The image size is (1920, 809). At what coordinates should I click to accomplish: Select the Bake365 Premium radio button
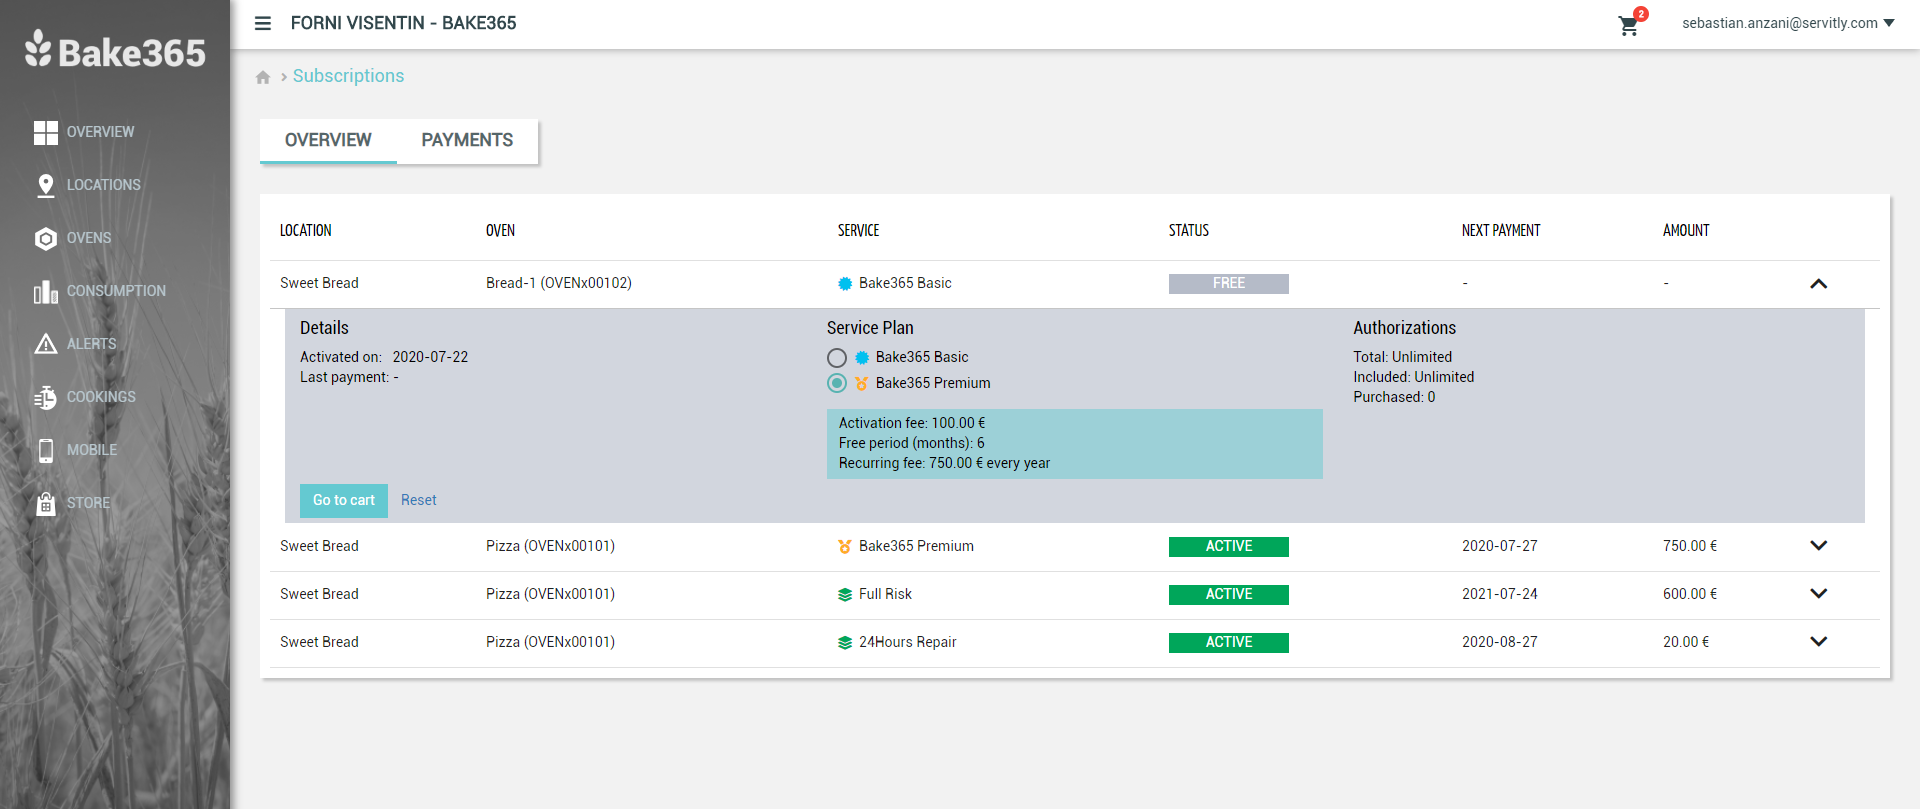pos(837,384)
